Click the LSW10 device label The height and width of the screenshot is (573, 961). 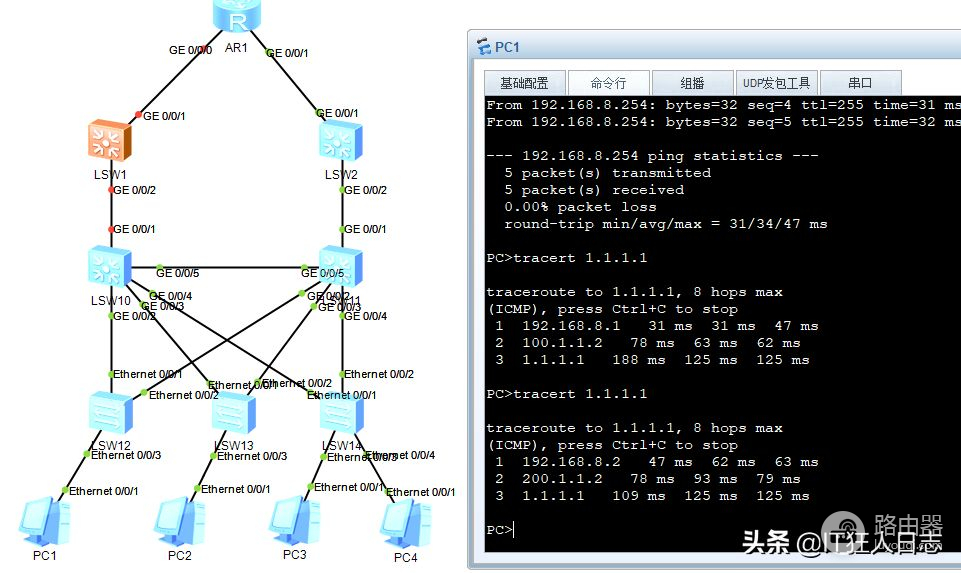point(111,300)
